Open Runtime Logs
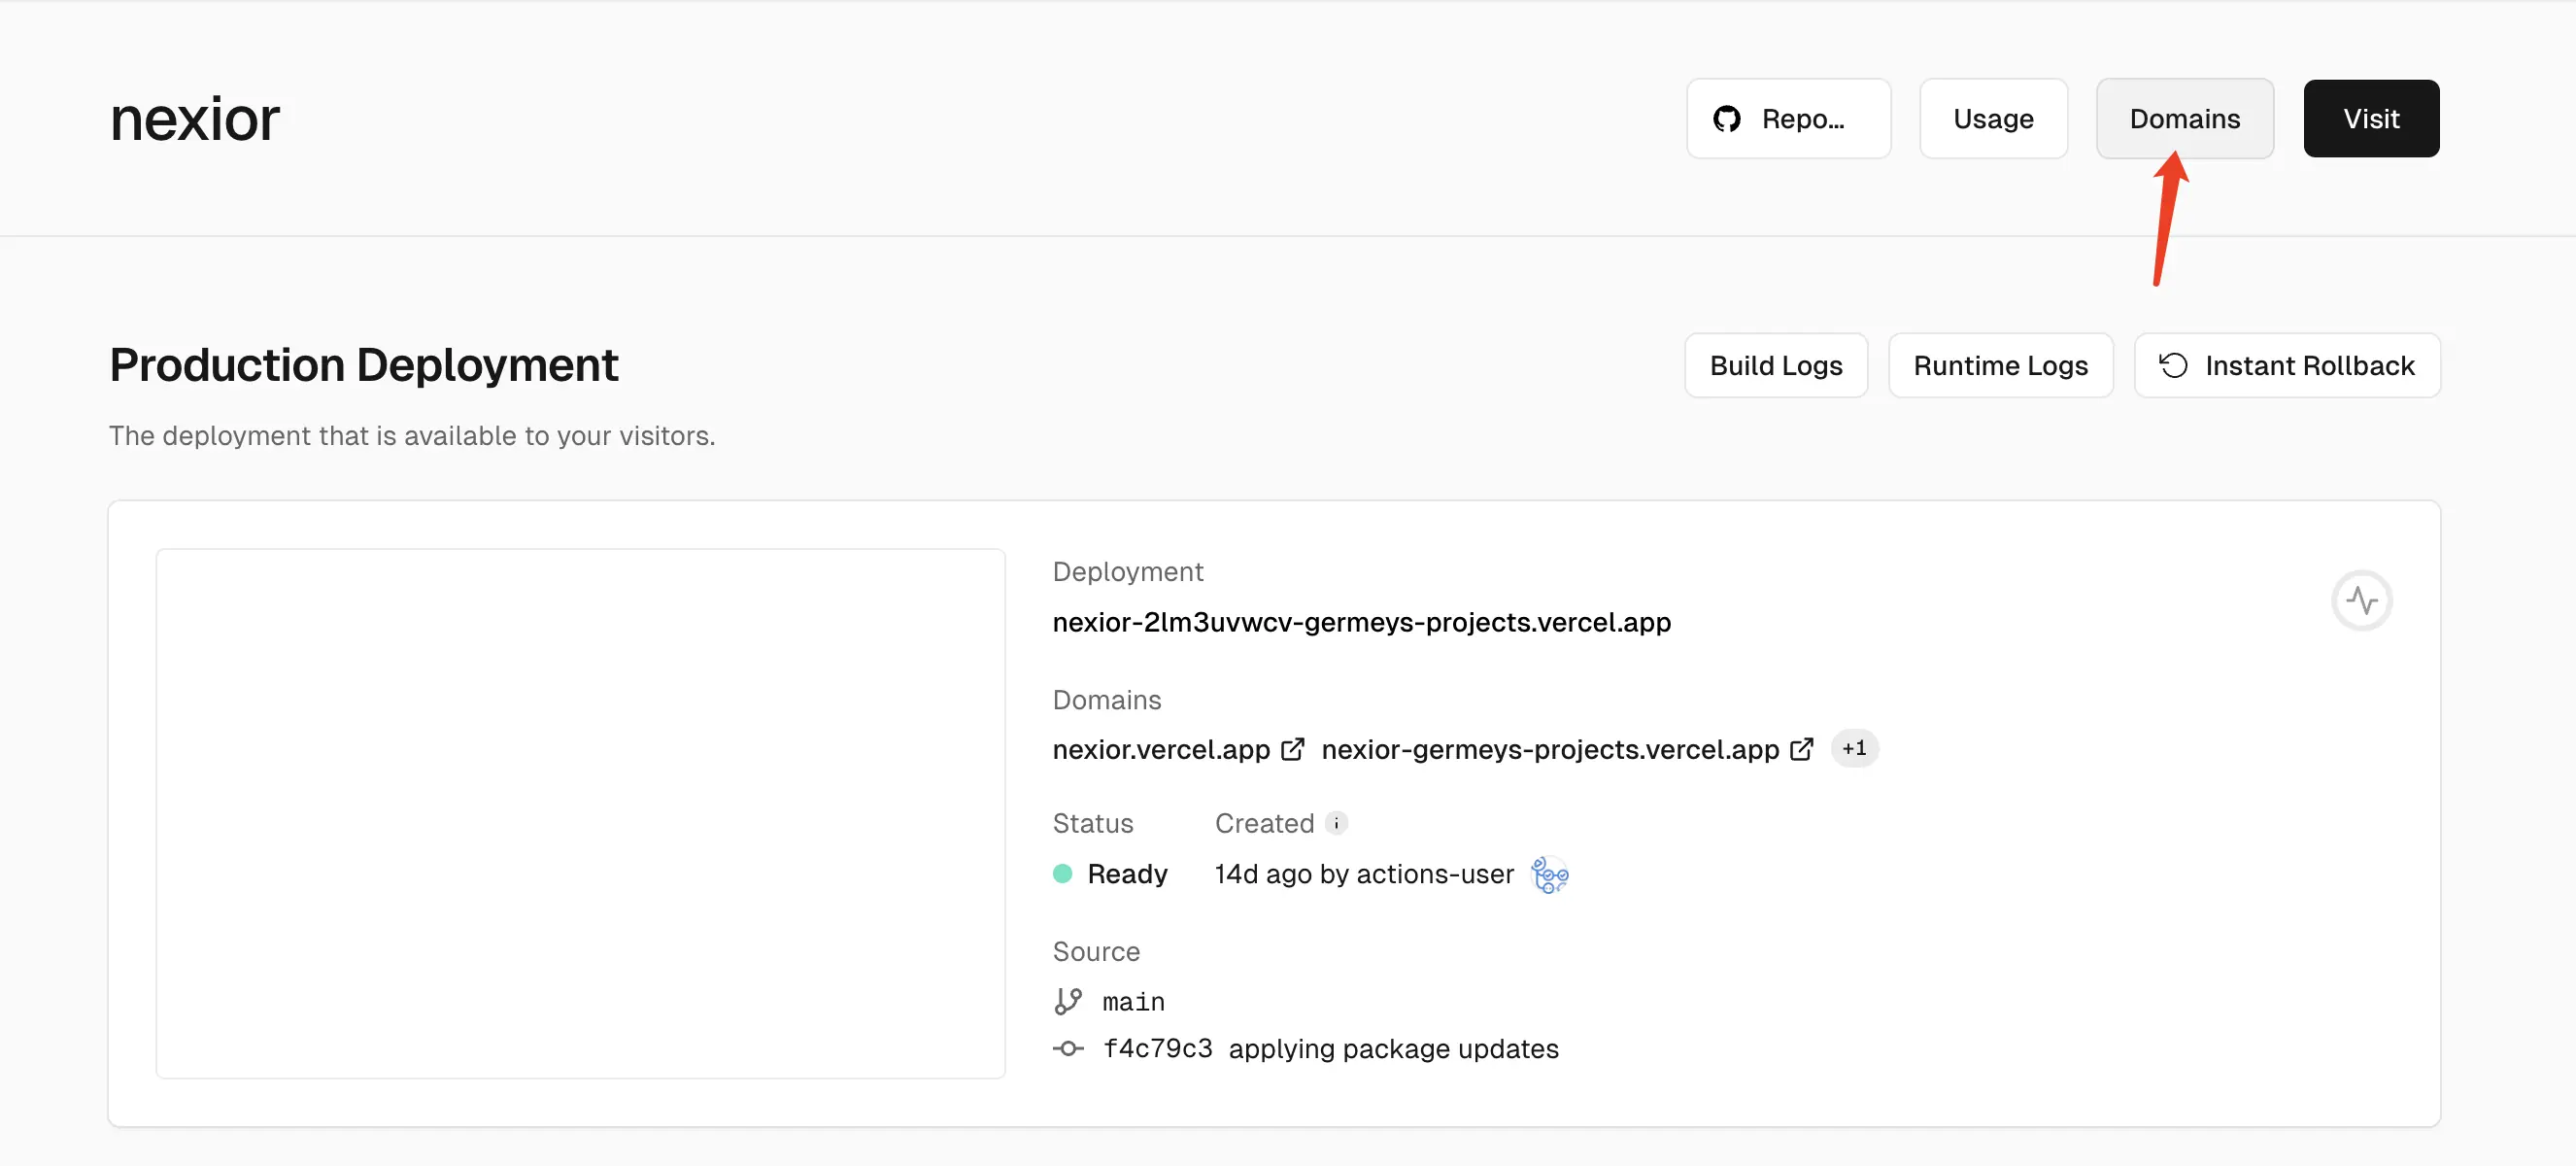The width and height of the screenshot is (2576, 1166). pos(2000,365)
